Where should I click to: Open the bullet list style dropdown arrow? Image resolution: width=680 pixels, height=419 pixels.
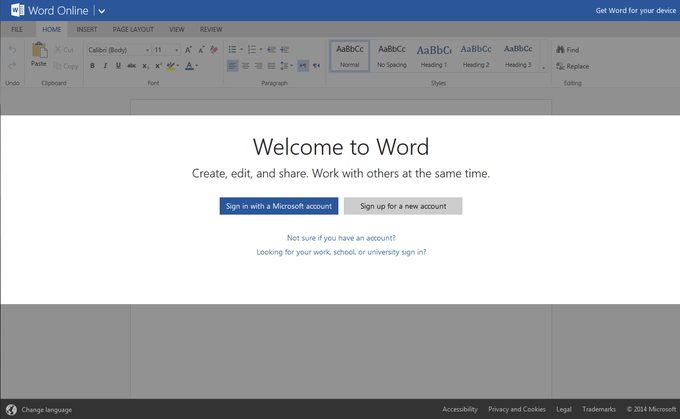(241, 50)
